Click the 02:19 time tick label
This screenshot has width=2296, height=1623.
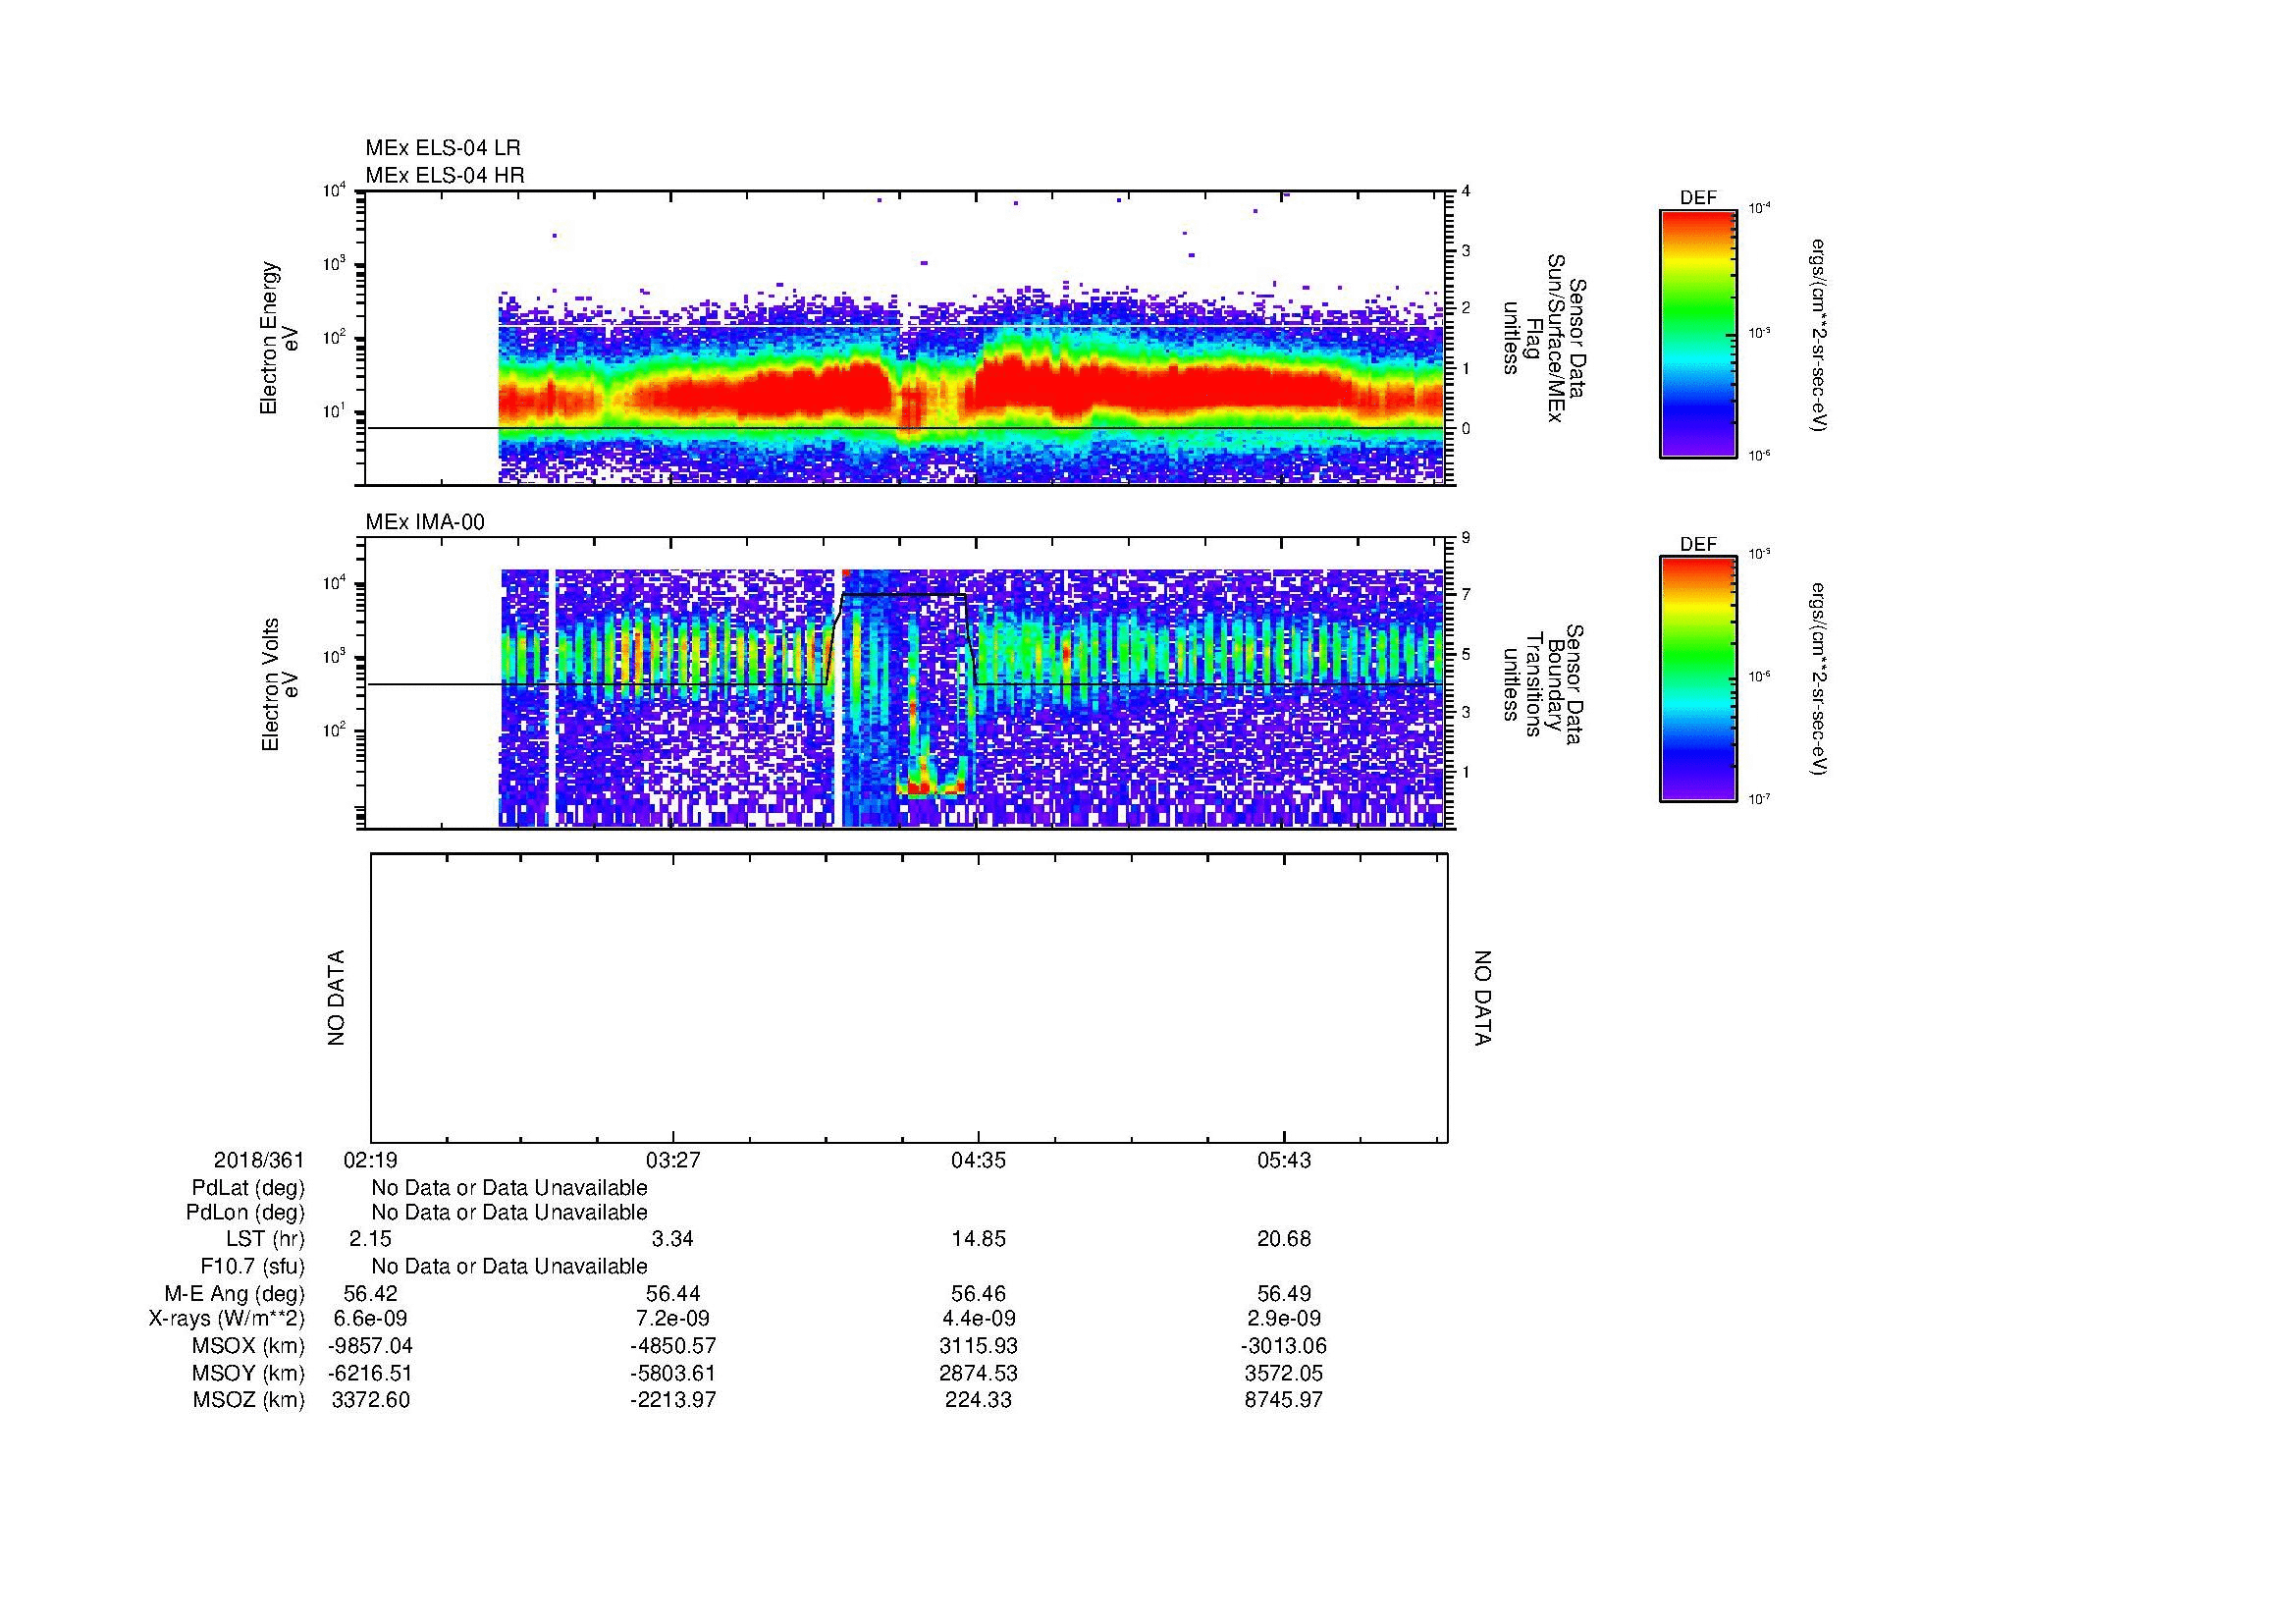(370, 1160)
